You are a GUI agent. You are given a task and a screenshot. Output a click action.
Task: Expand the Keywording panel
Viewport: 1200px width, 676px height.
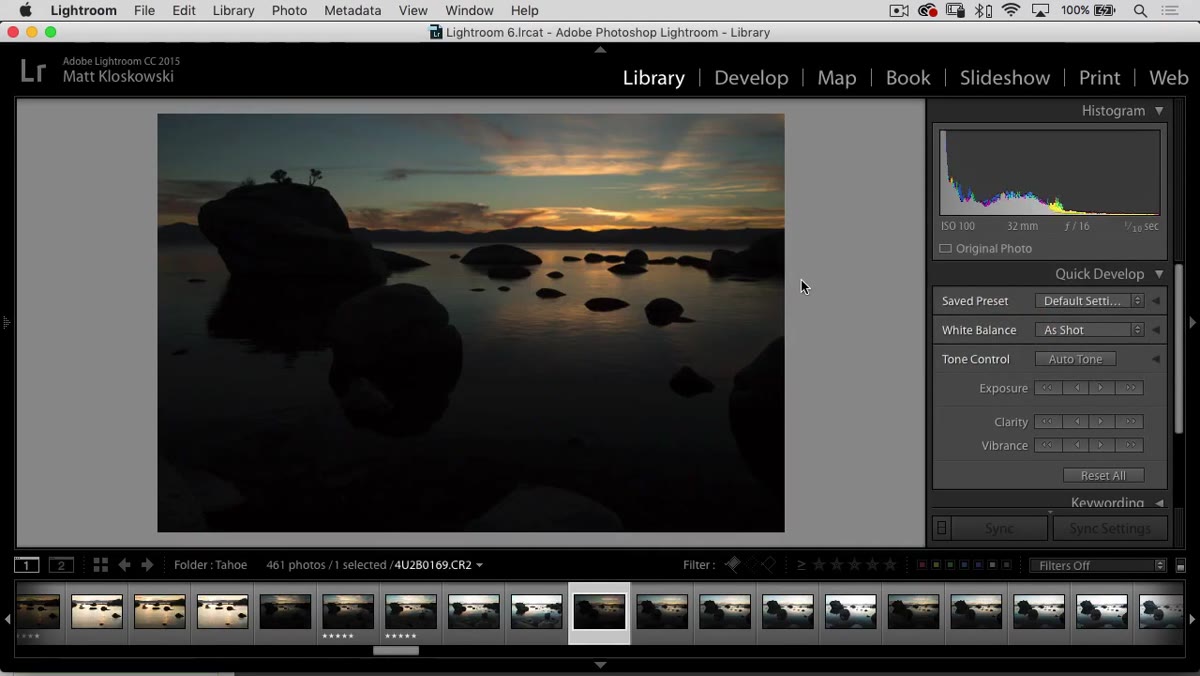(1159, 503)
